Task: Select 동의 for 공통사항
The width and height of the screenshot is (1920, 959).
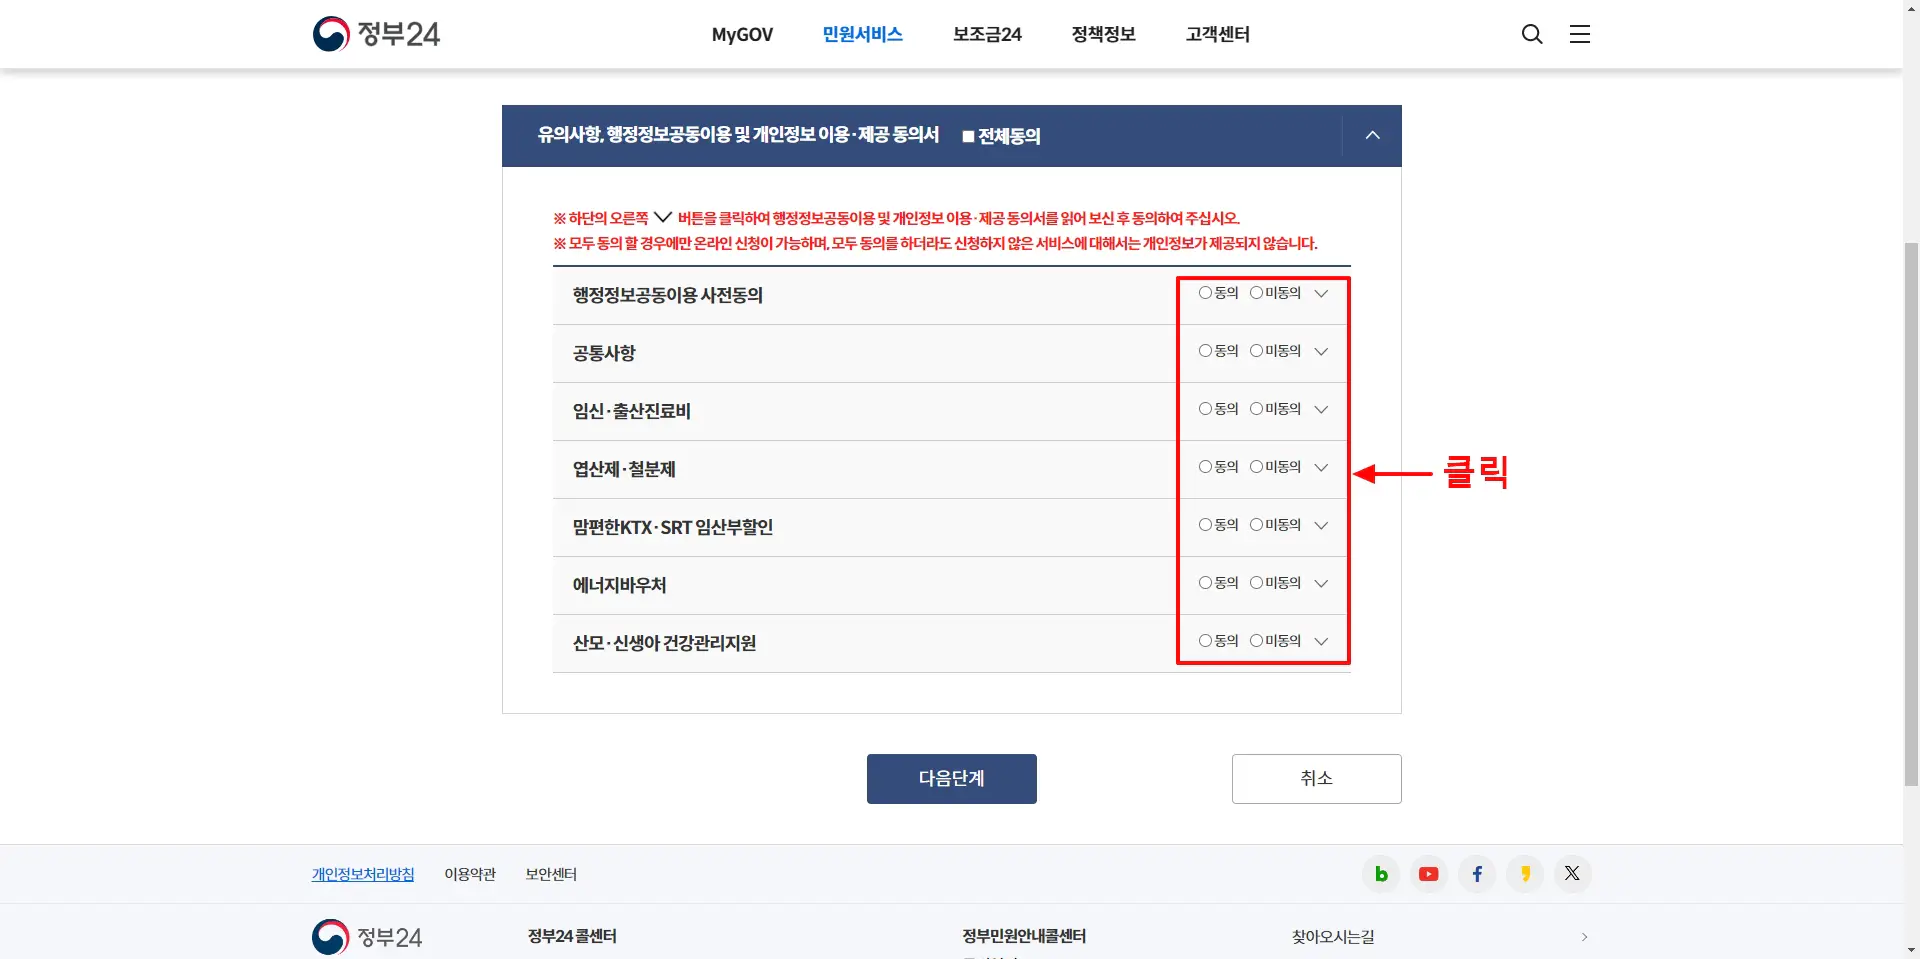Action: point(1205,351)
